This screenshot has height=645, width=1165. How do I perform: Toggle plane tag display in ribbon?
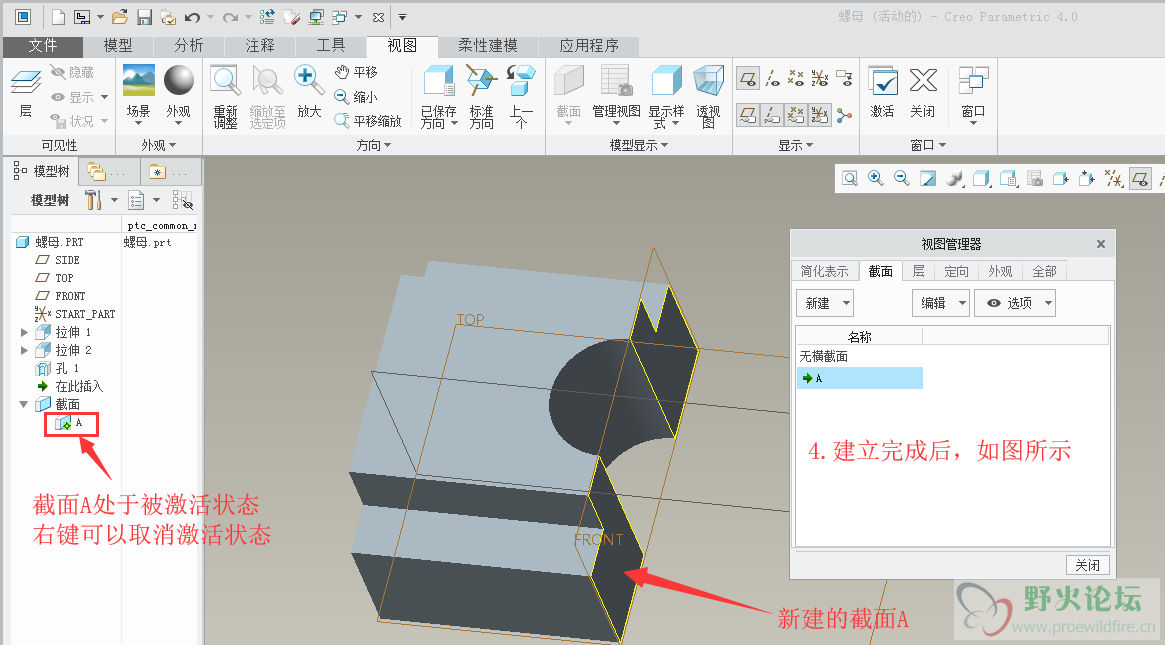click(748, 115)
